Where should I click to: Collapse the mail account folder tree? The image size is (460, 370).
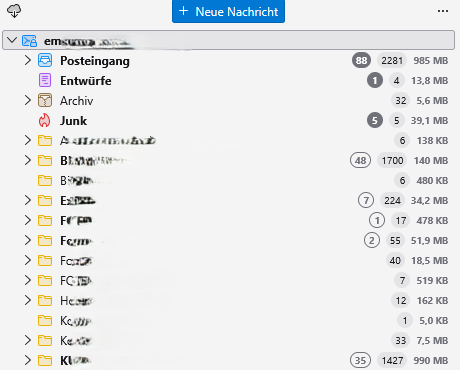click(12, 40)
